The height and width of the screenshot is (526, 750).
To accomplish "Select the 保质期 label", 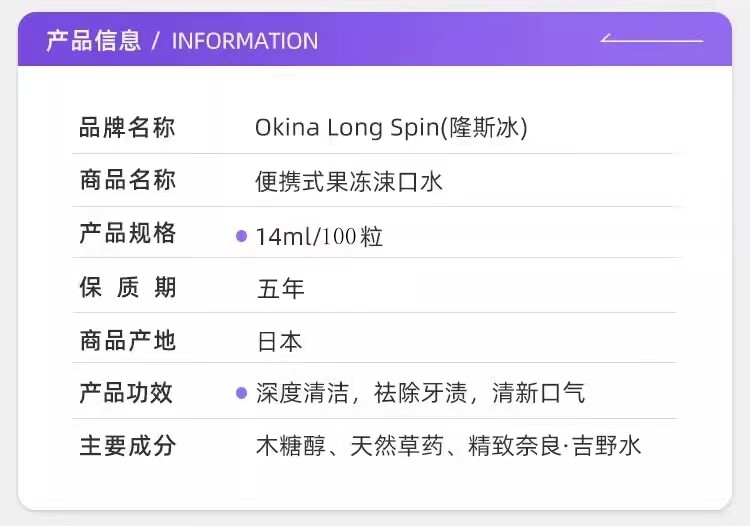I will click(x=127, y=288).
